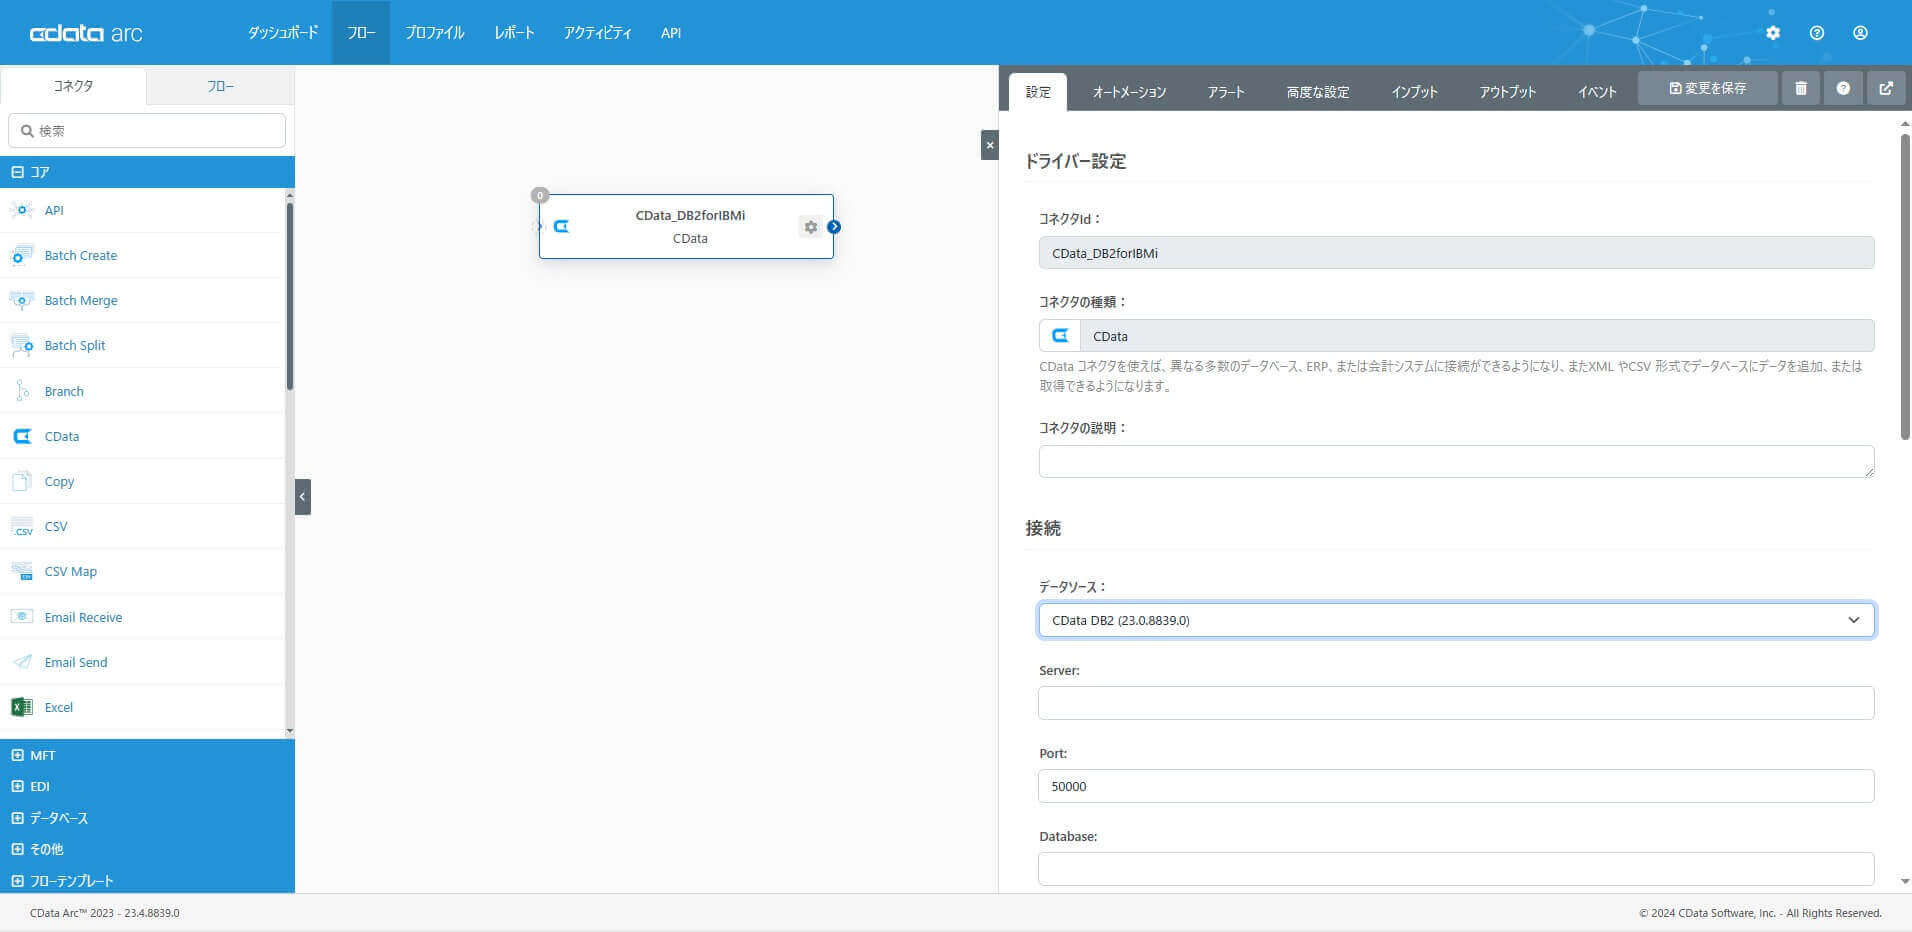Open レポート in top navigation
This screenshot has height=932, width=1912.
pos(514,33)
